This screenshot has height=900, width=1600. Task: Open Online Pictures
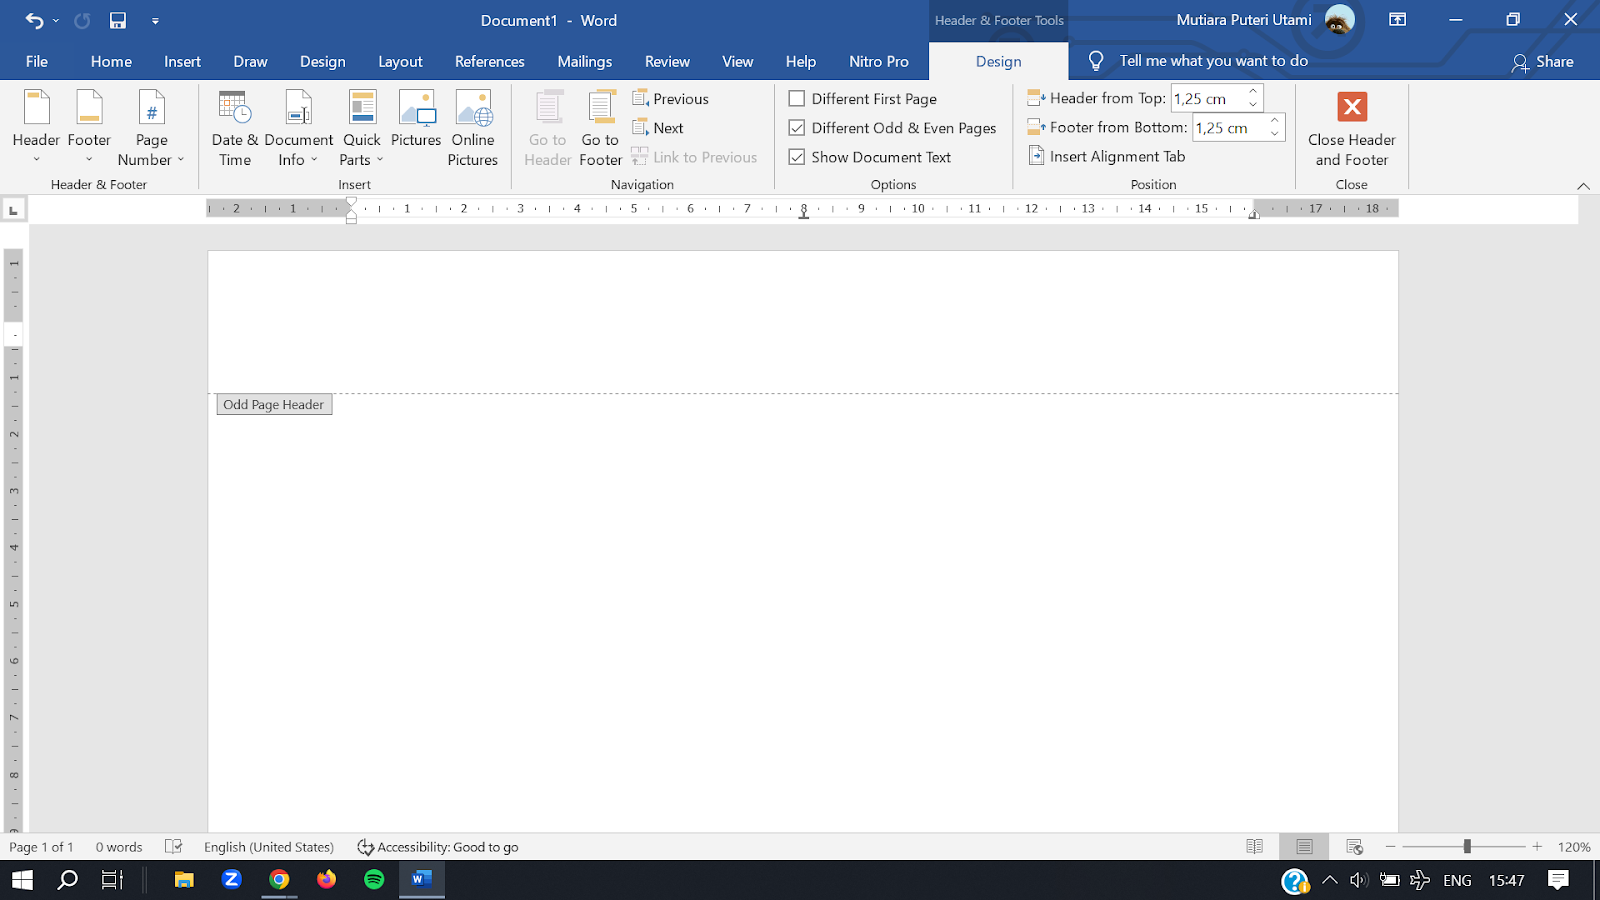[x=473, y=128]
